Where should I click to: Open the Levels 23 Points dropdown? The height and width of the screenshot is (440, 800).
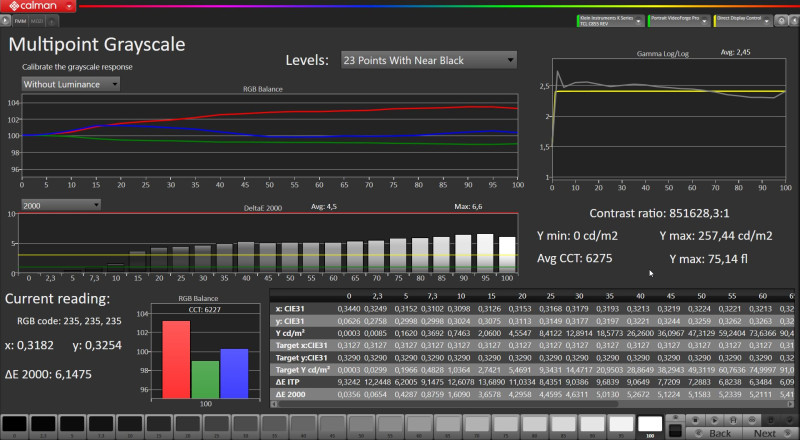pos(429,60)
